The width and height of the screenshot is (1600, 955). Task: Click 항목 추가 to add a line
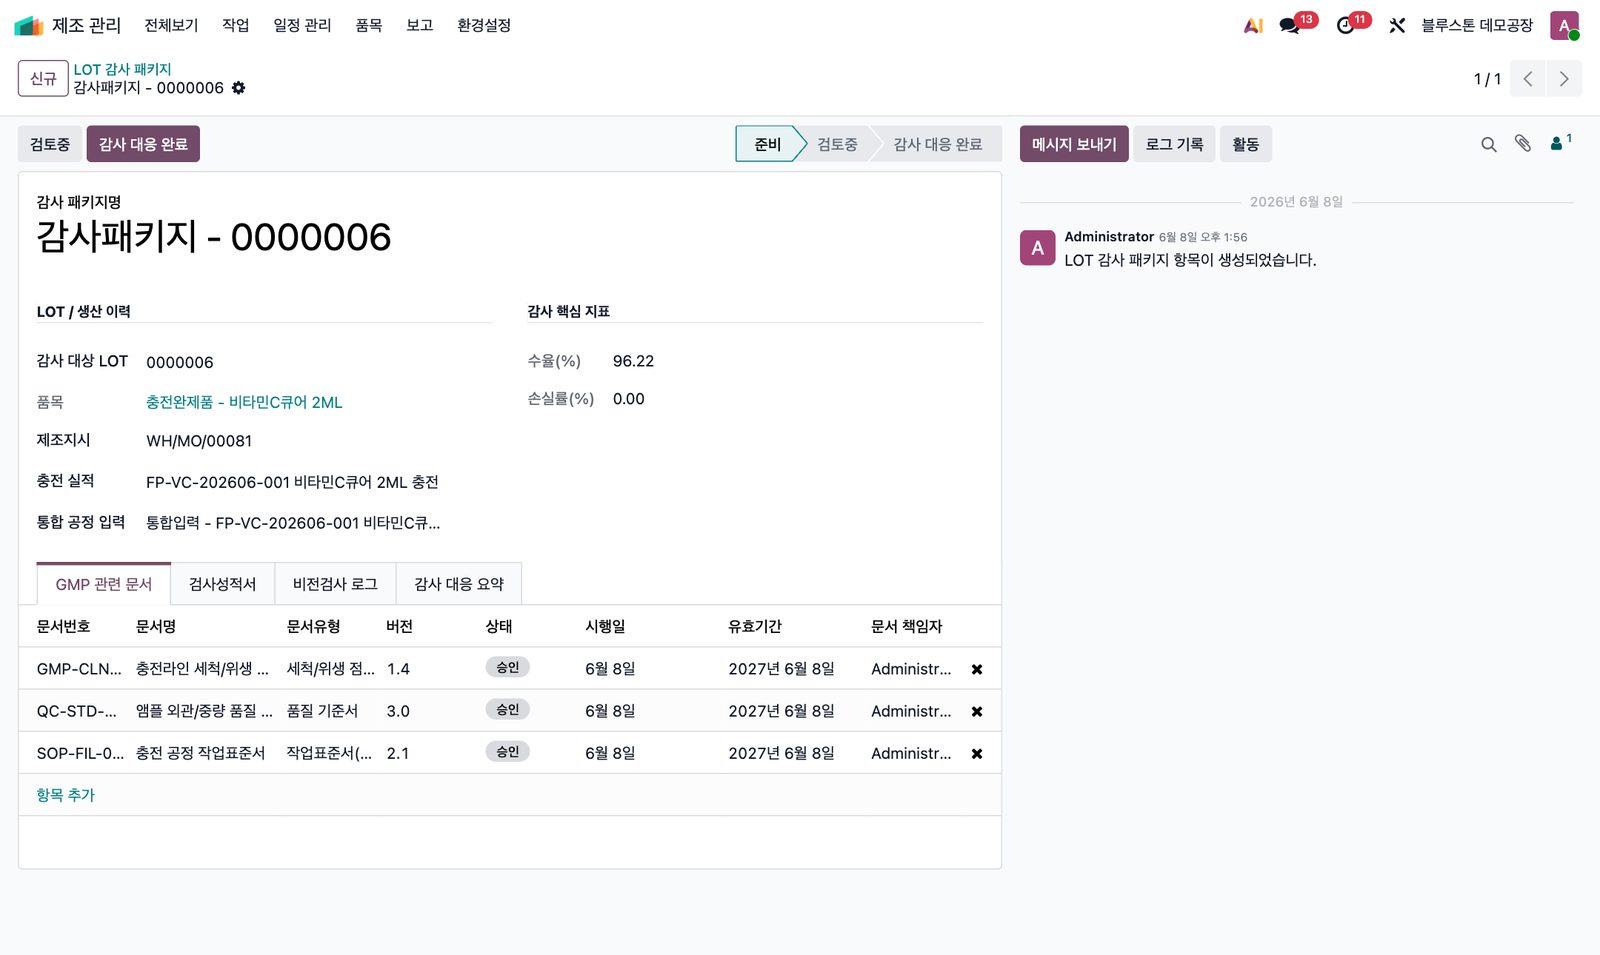[65, 795]
